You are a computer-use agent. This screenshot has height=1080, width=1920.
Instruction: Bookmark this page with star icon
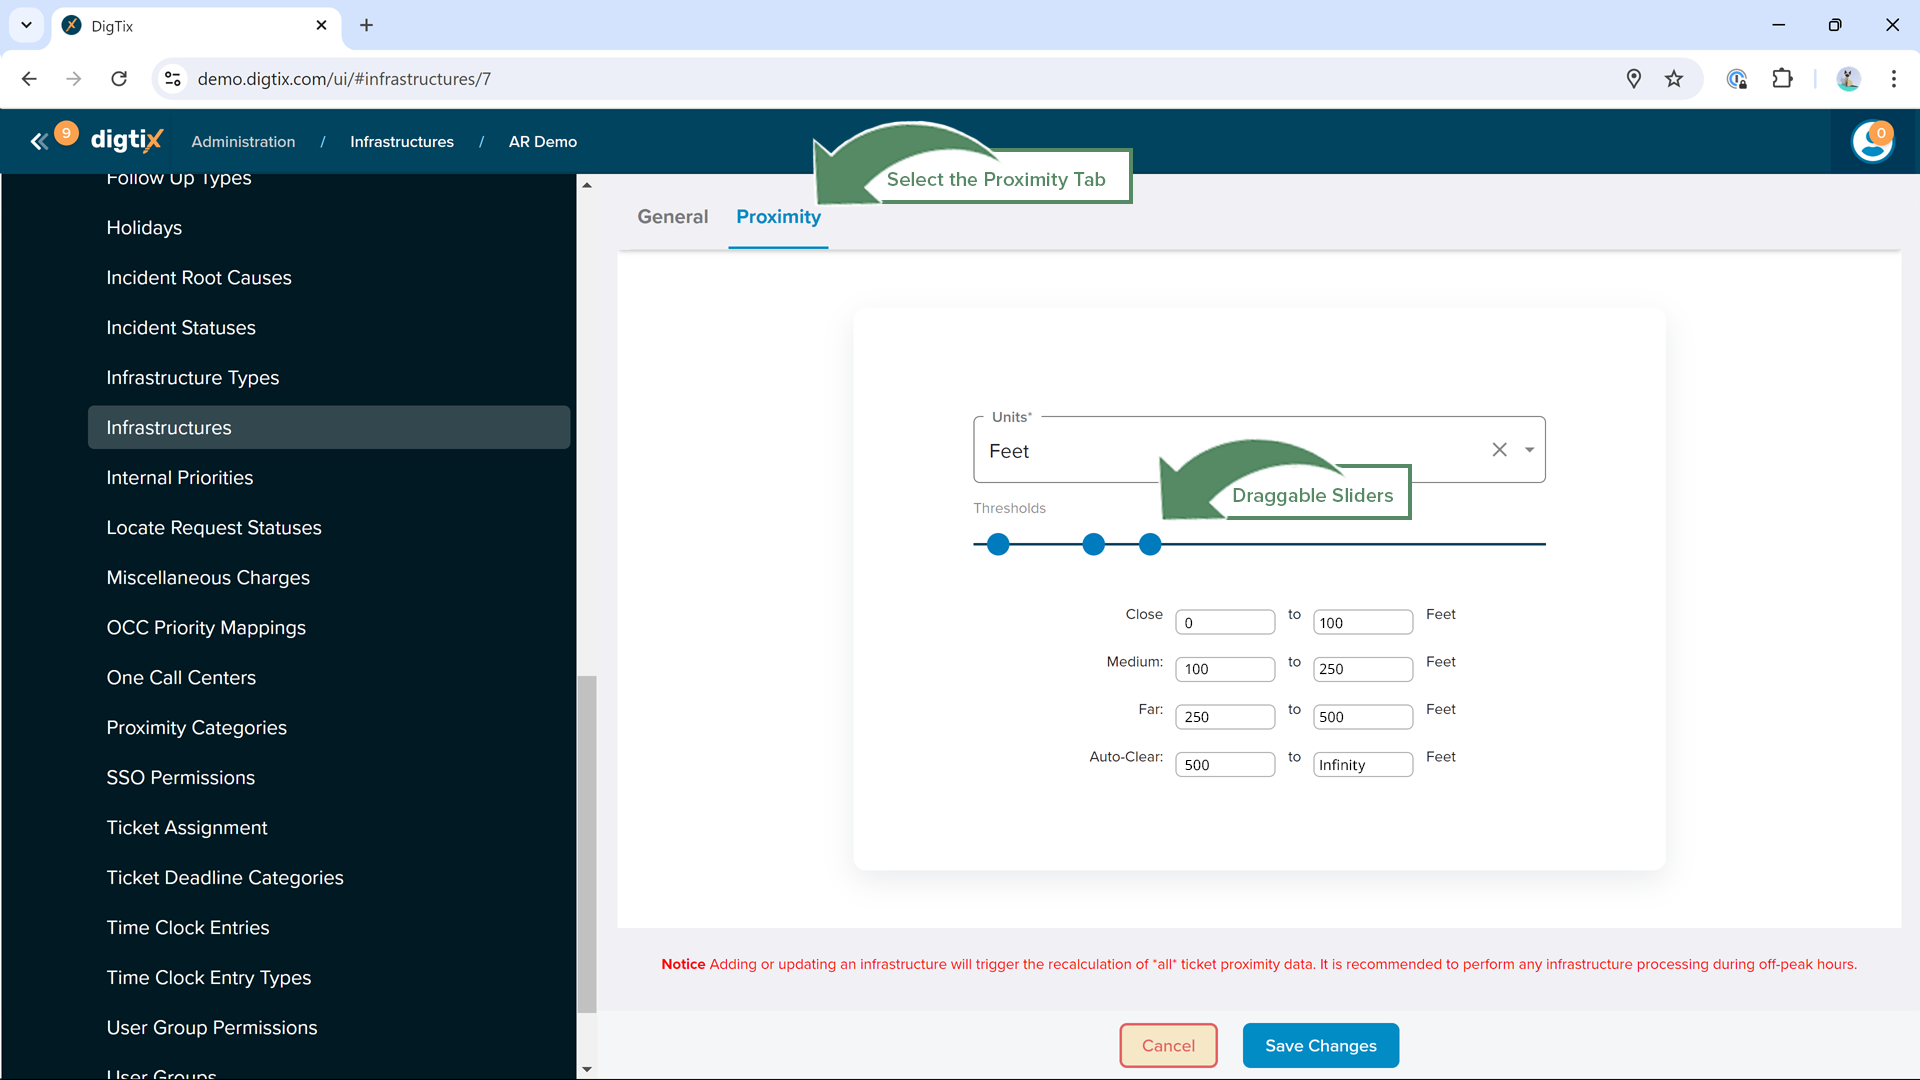[1674, 79]
